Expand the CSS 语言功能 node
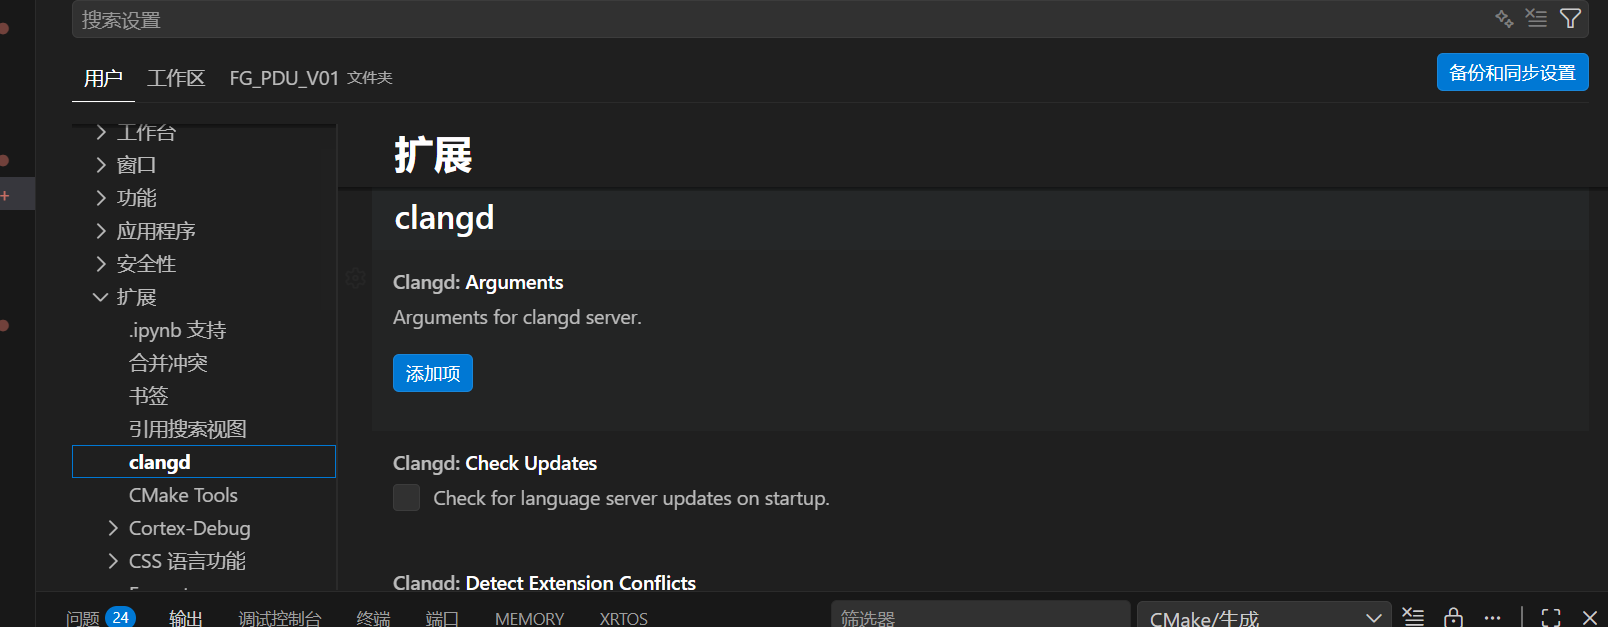The width and height of the screenshot is (1608, 627). click(x=113, y=561)
